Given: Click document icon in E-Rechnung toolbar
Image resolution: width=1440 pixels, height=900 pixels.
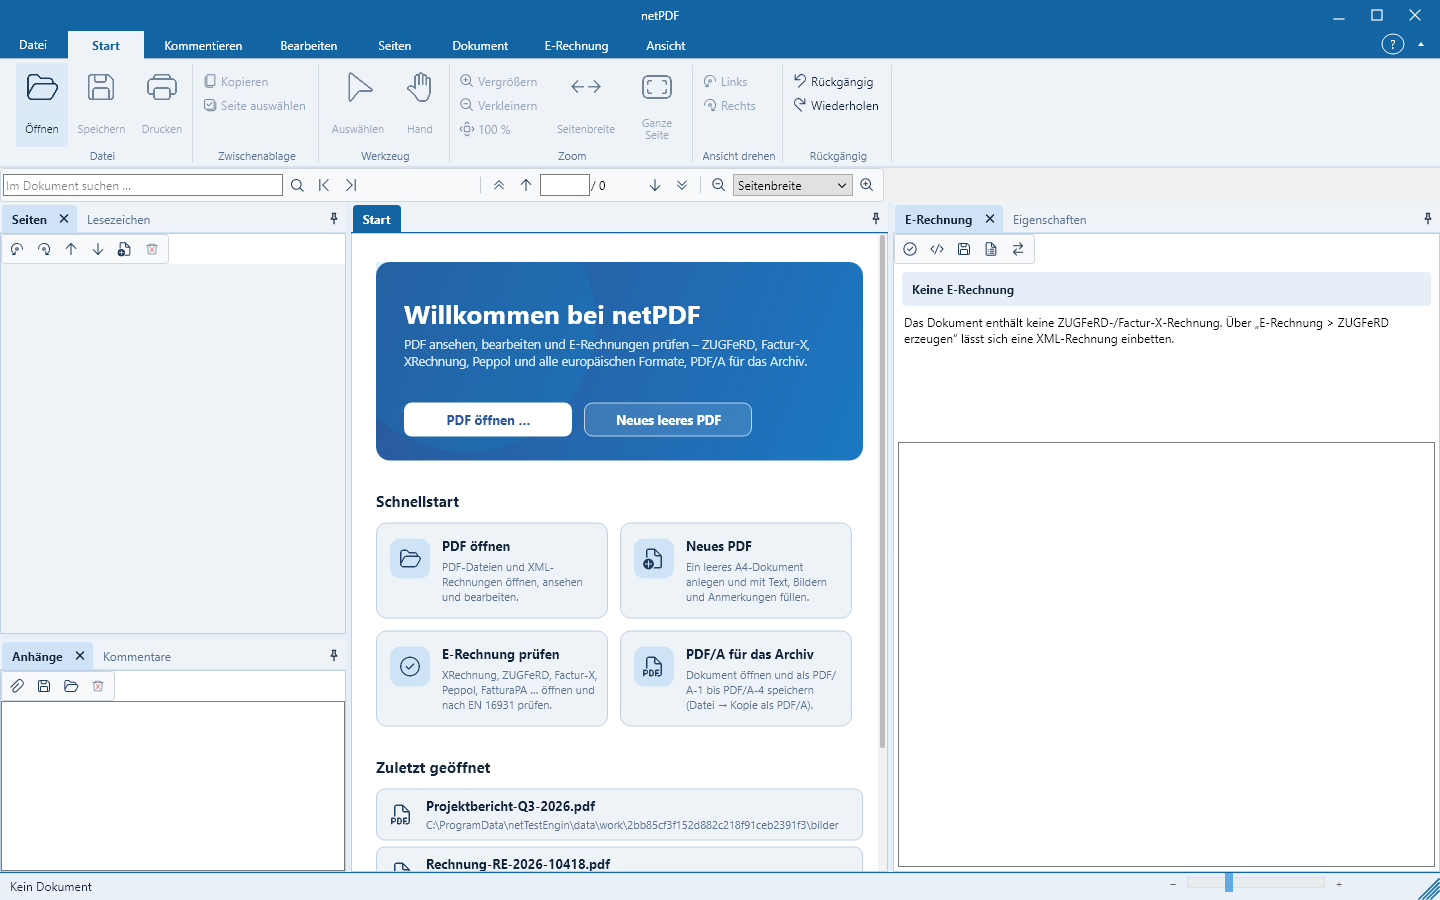Looking at the screenshot, I should coord(991,249).
